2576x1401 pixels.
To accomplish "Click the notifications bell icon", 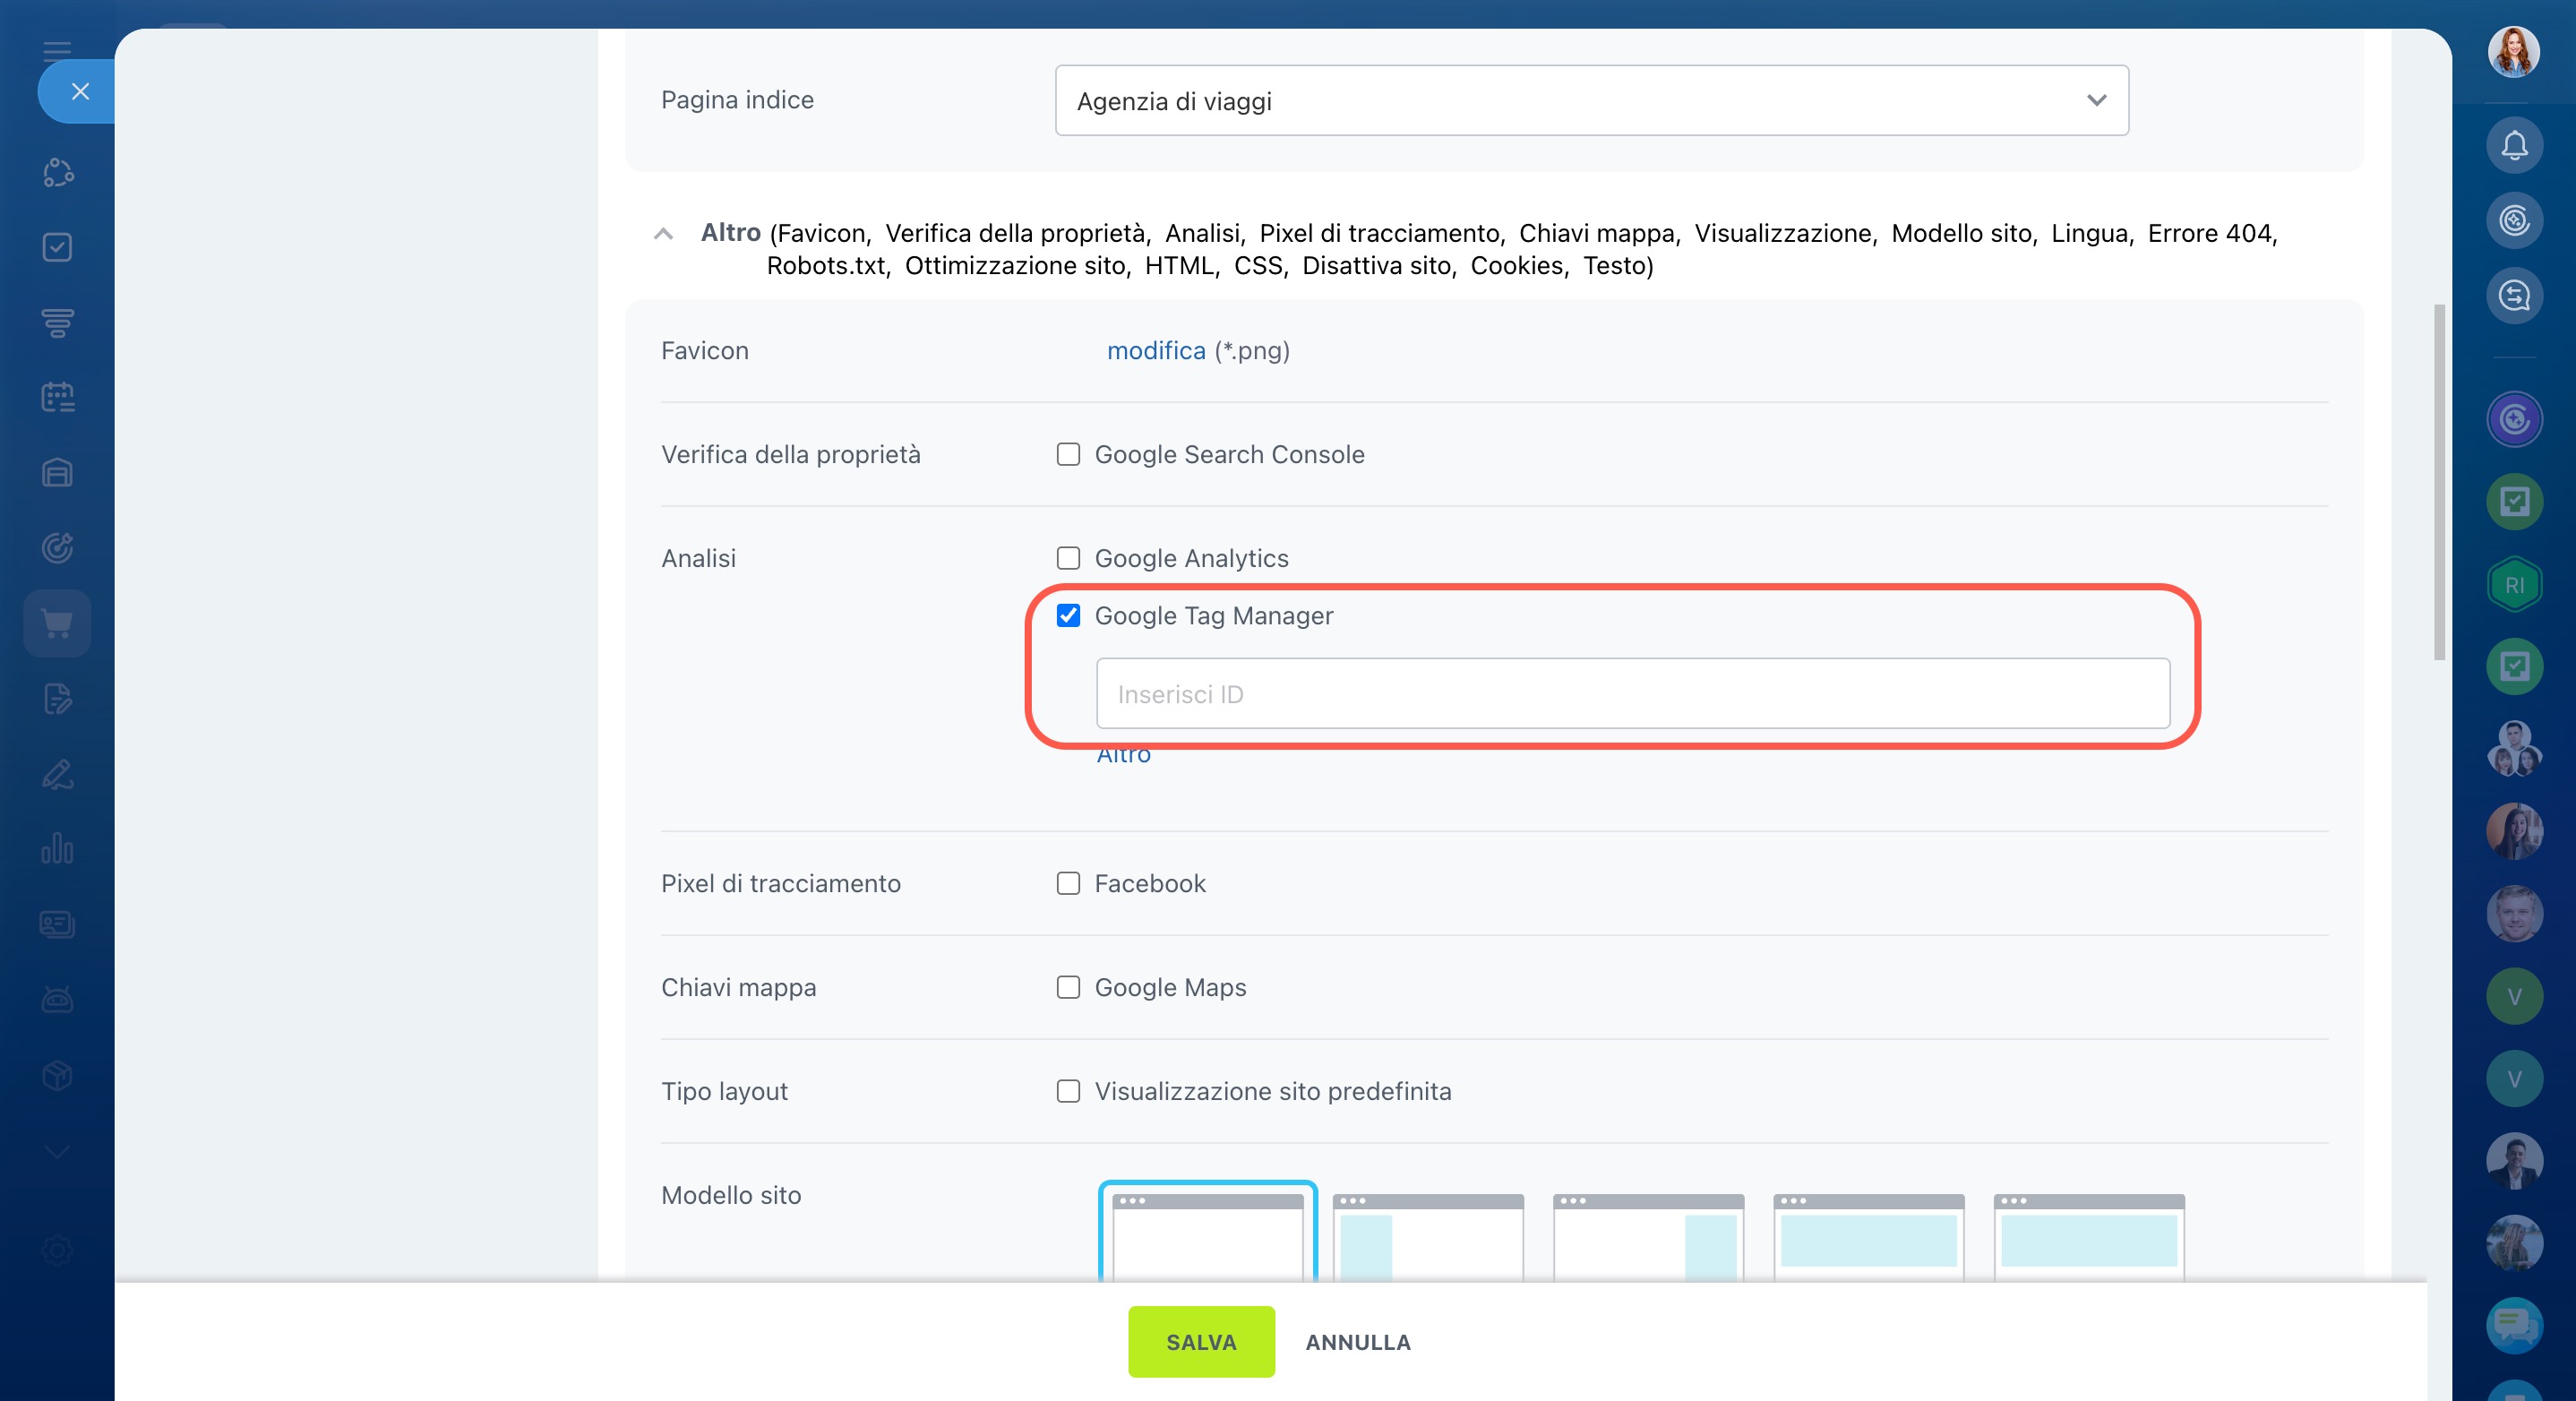I will (2513, 146).
